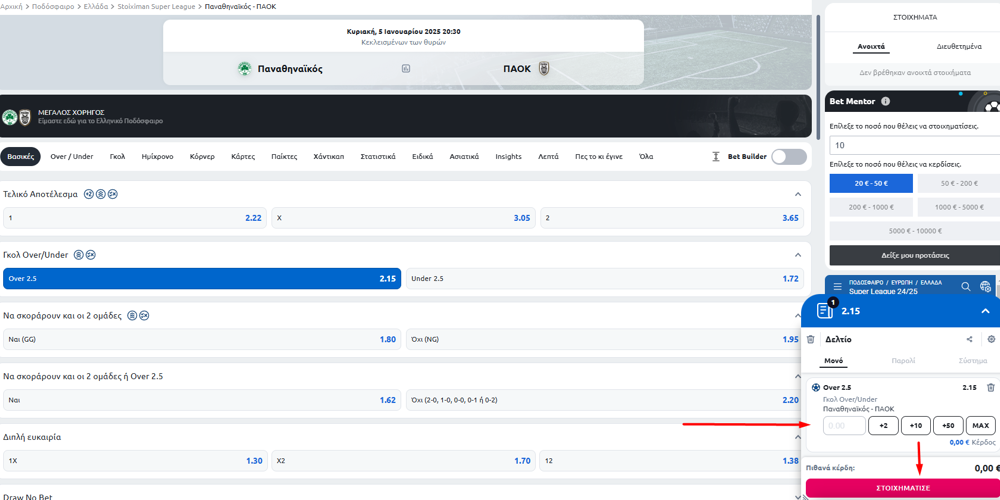Switch to Διευθετημένα bets tab
The width and height of the screenshot is (1000, 500).
tap(959, 47)
